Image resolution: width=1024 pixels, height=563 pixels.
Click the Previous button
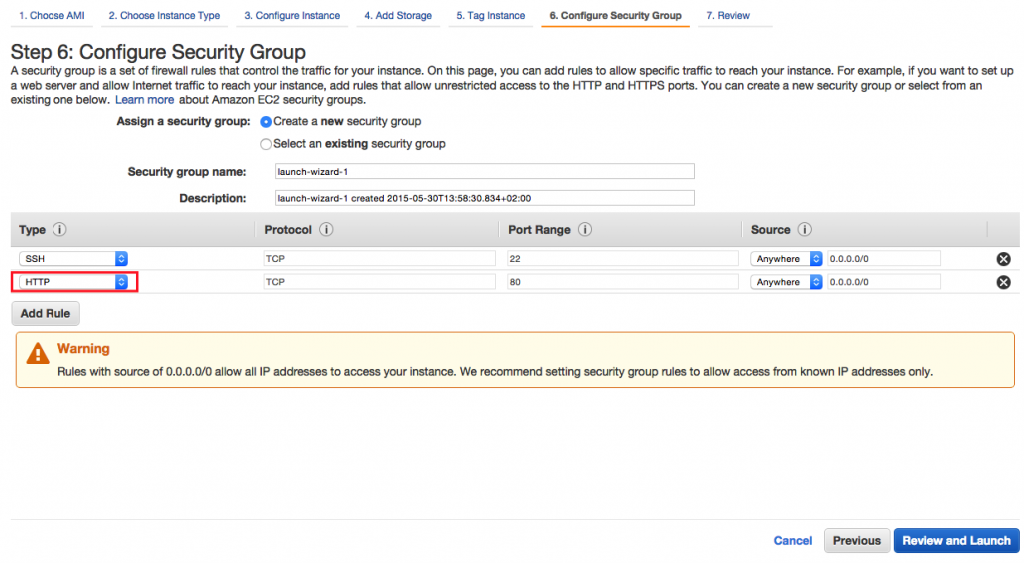click(856, 541)
